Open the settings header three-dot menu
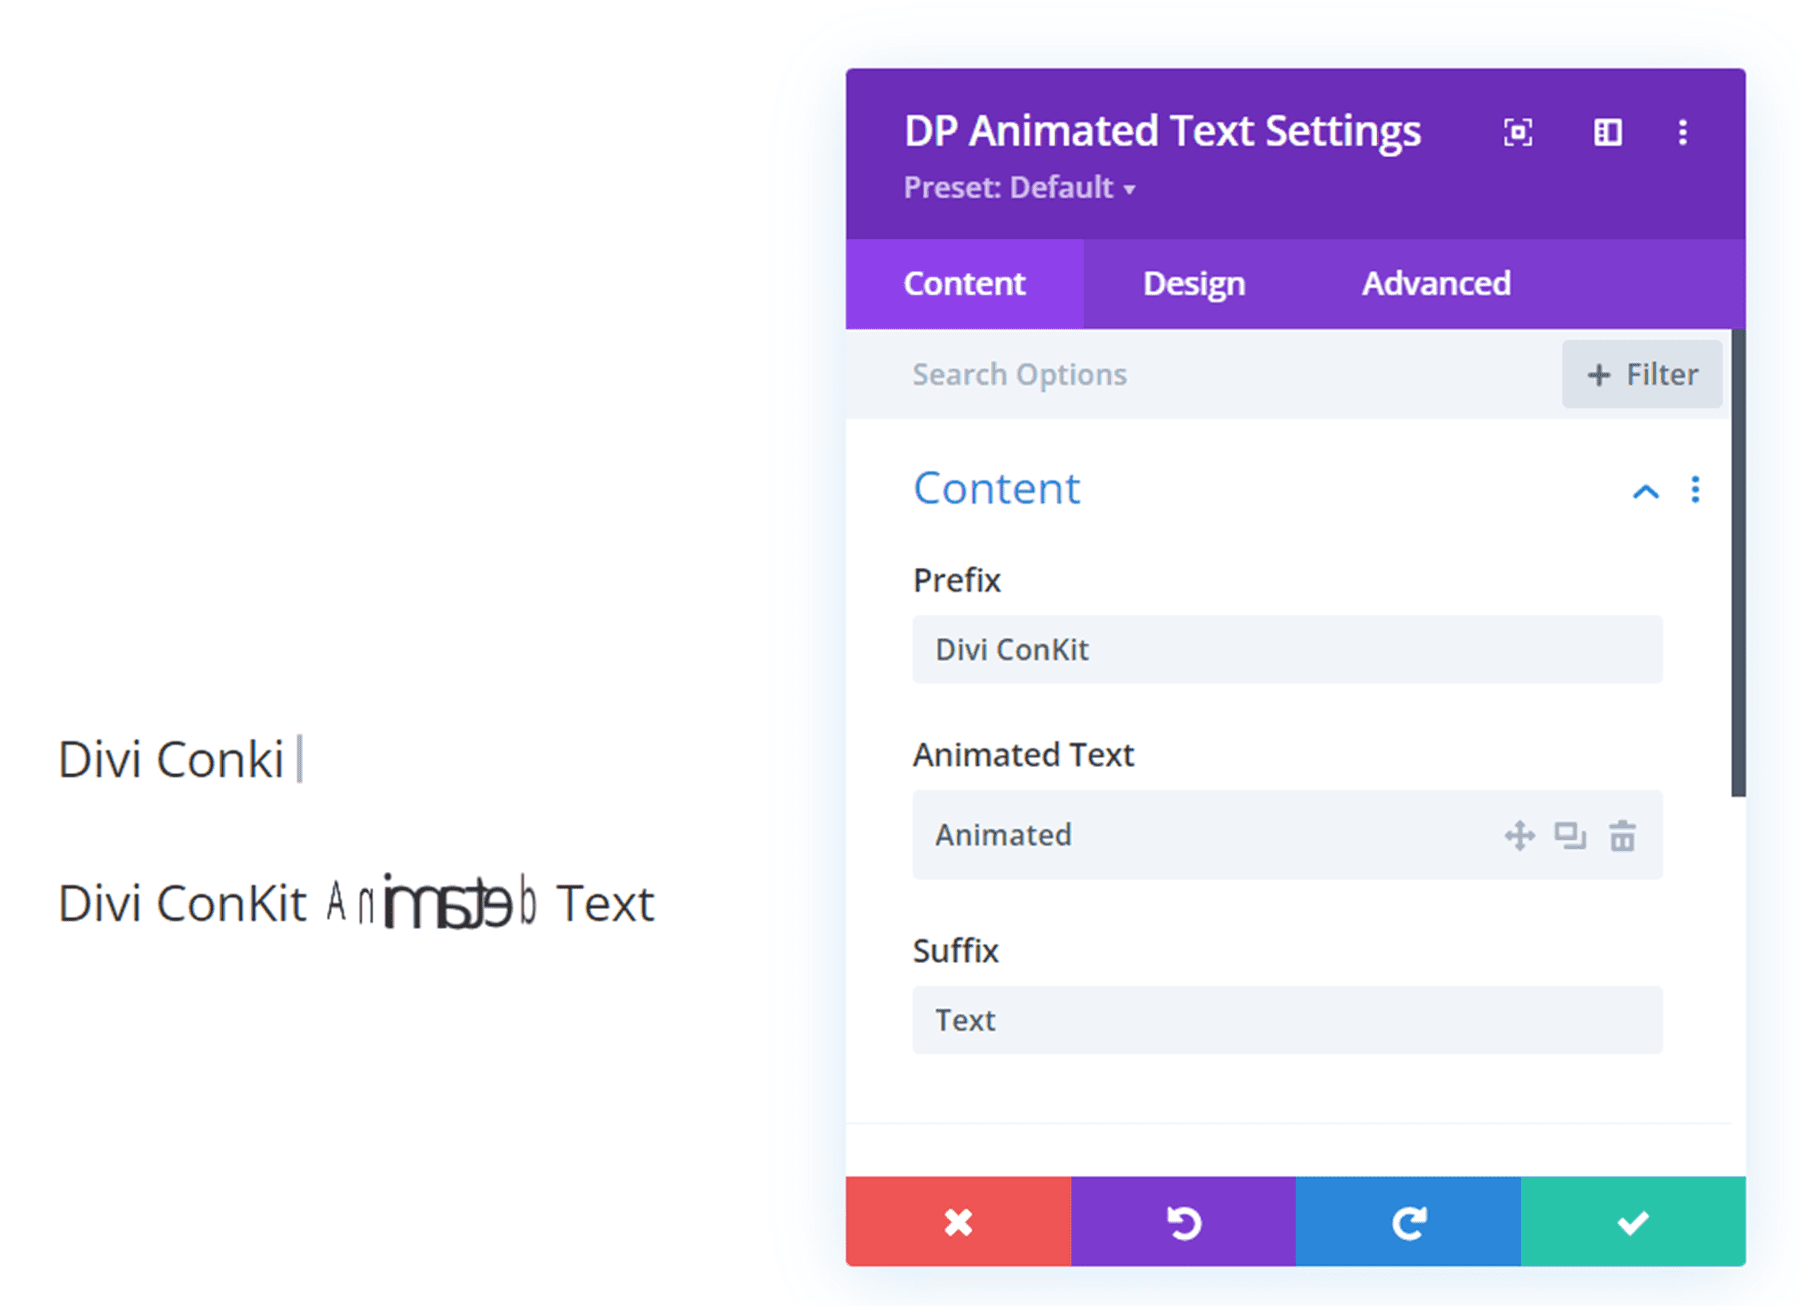This screenshot has height=1306, width=1800. pyautogui.click(x=1683, y=132)
